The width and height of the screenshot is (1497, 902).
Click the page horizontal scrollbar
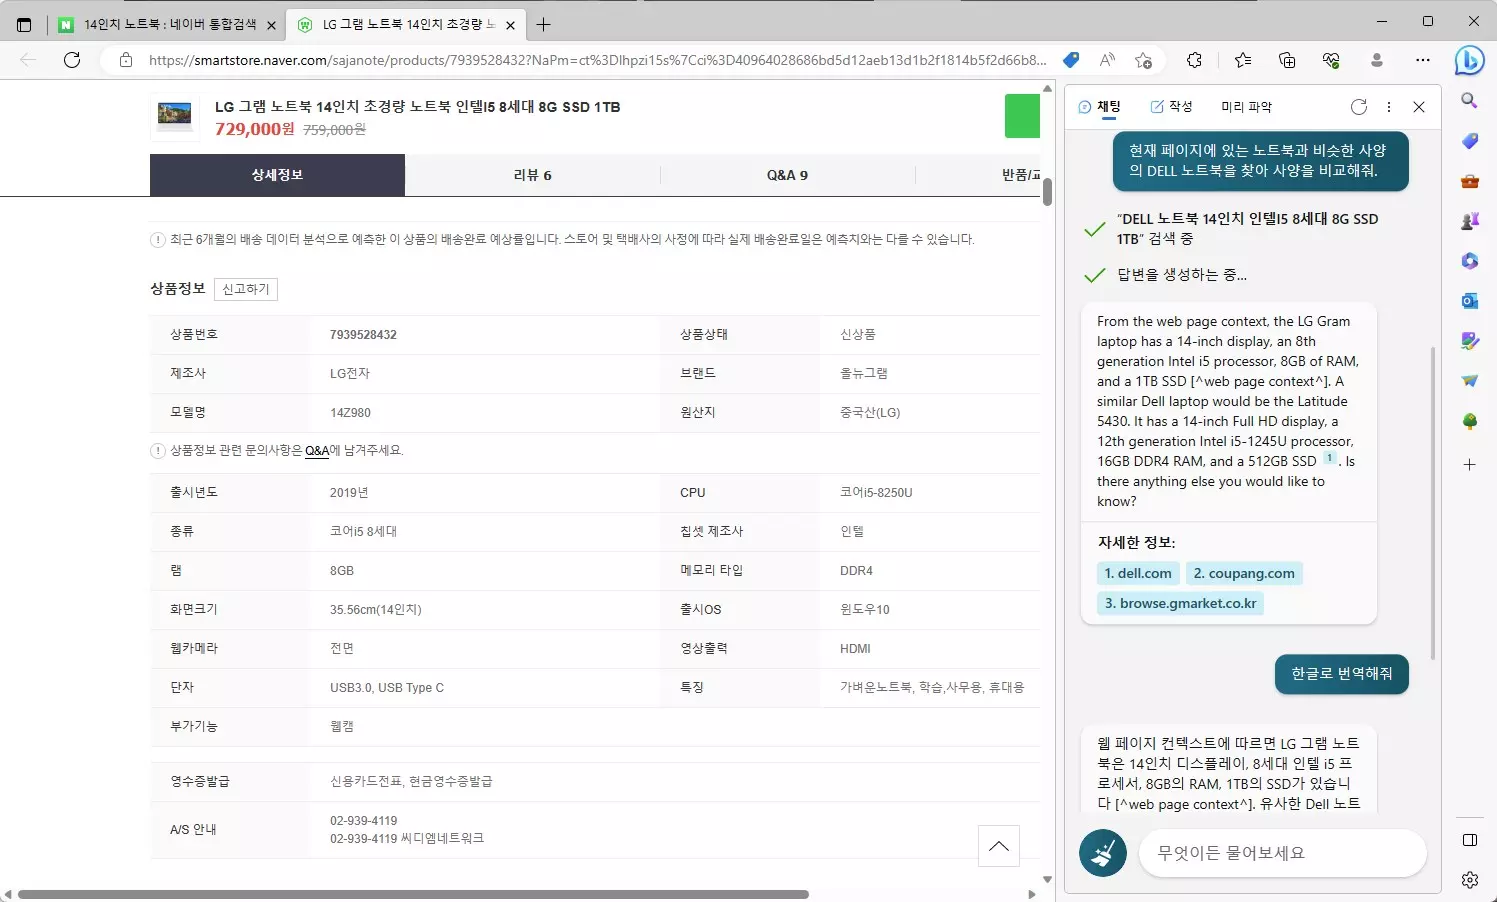413,894
